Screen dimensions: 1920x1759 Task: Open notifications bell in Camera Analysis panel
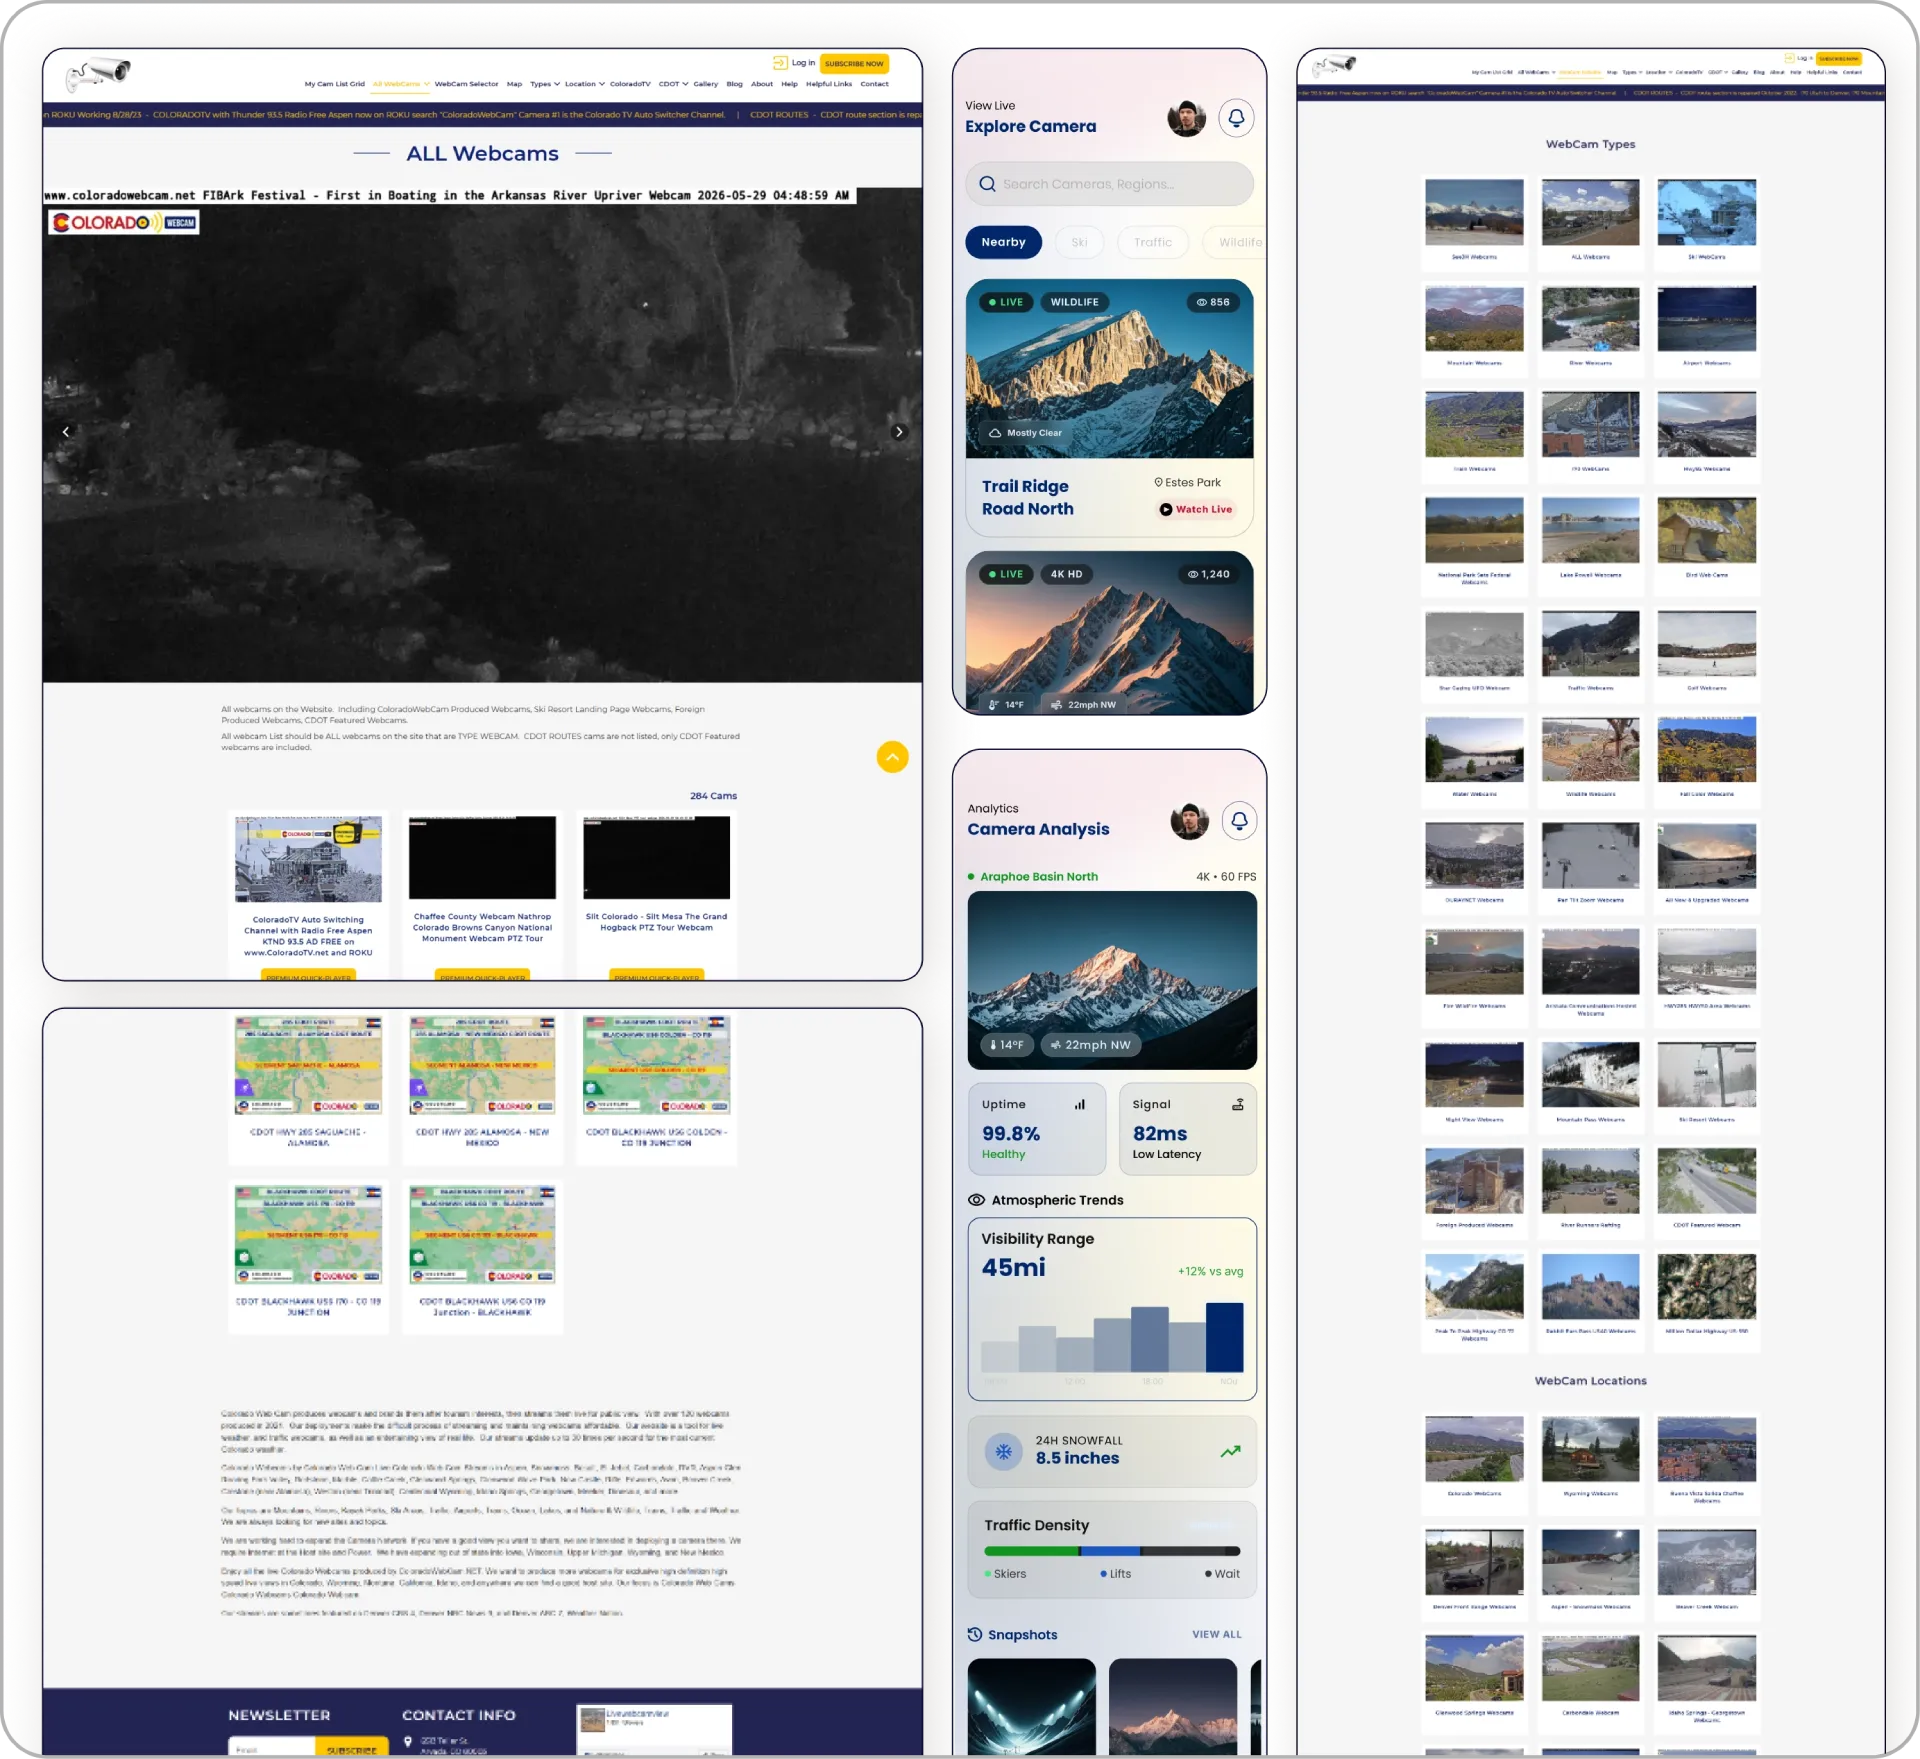pyautogui.click(x=1239, y=821)
